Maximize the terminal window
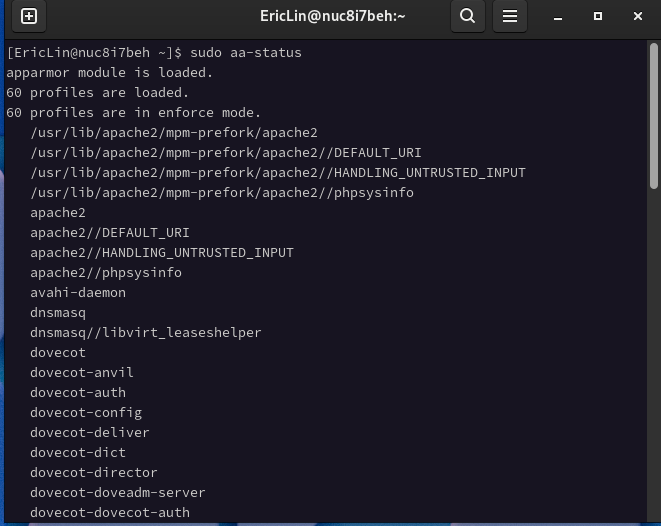Viewport: 661px width, 526px height. click(x=598, y=16)
